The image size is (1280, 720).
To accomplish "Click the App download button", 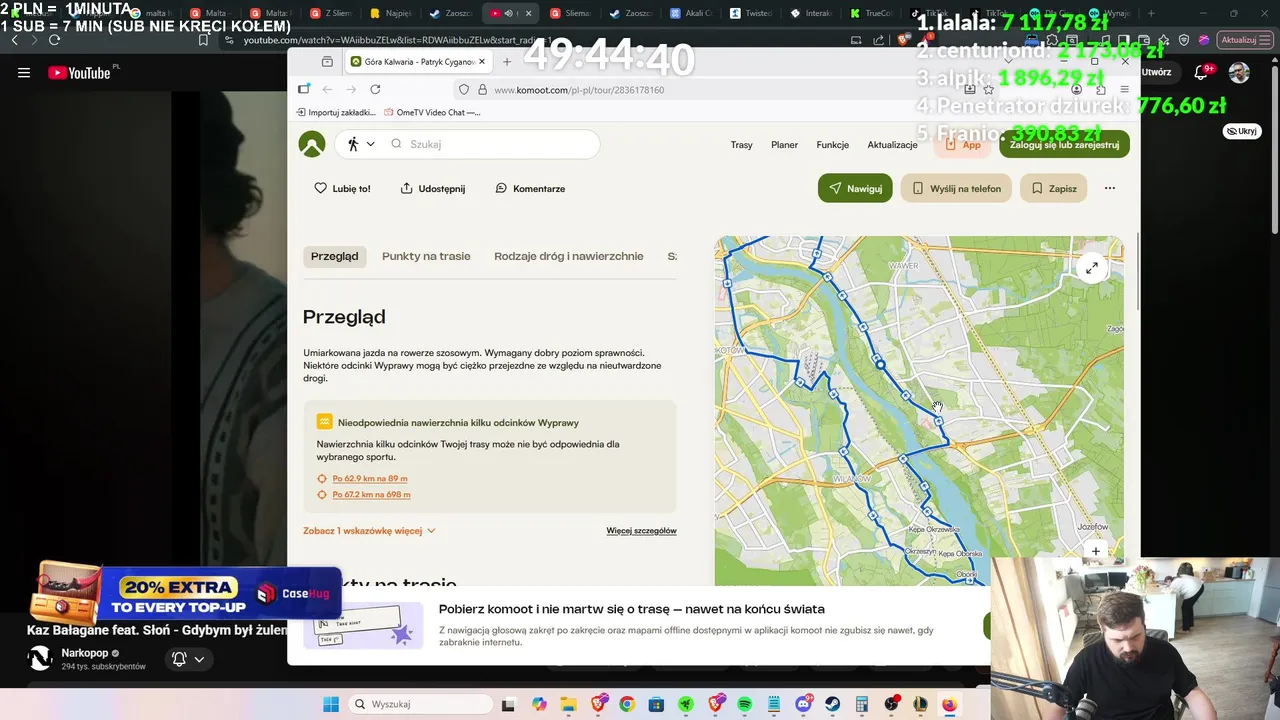I will pyautogui.click(x=963, y=145).
